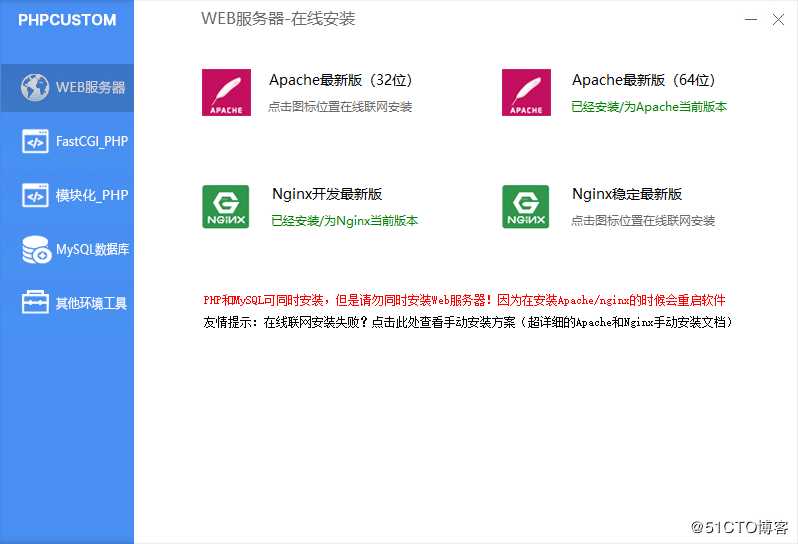Click the PHPCUSTOM logo title
The image size is (798, 544).
point(67,20)
